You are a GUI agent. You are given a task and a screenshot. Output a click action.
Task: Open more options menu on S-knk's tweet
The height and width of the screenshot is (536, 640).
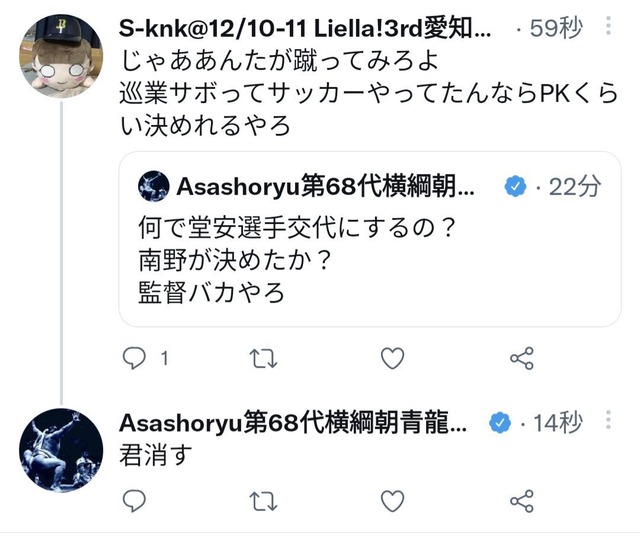tap(608, 26)
